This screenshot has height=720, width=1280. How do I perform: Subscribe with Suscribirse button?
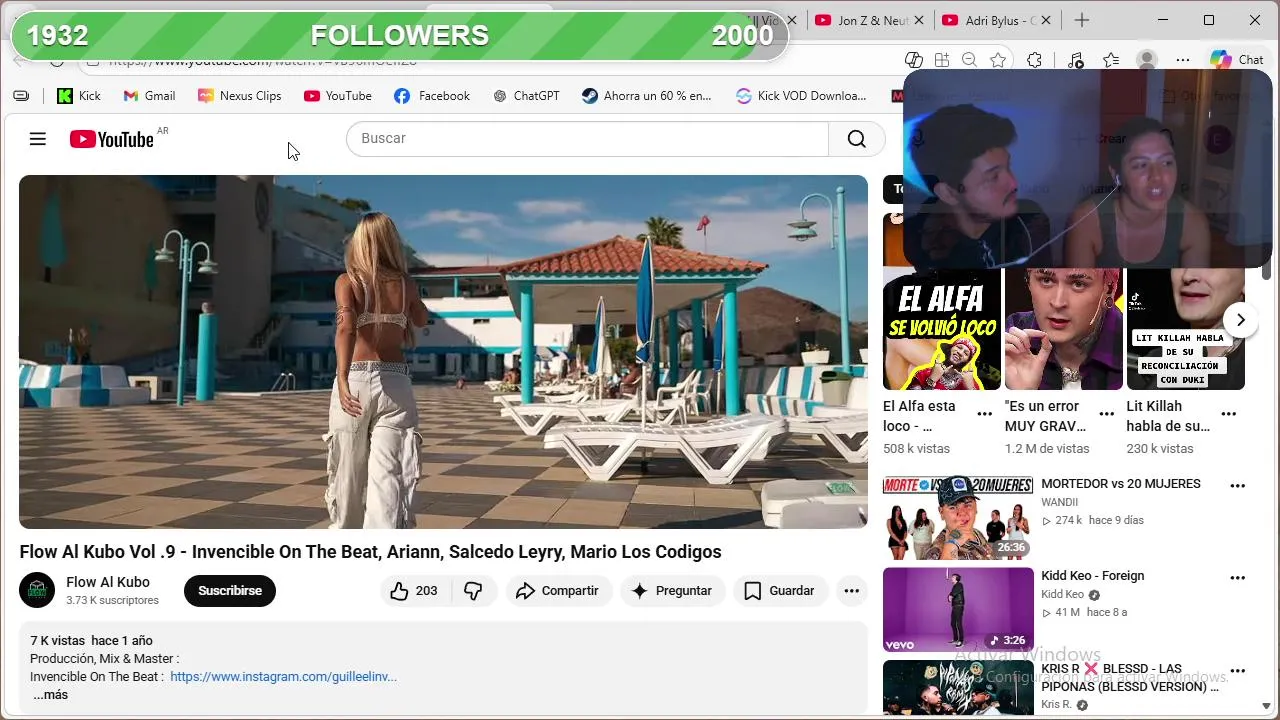229,591
